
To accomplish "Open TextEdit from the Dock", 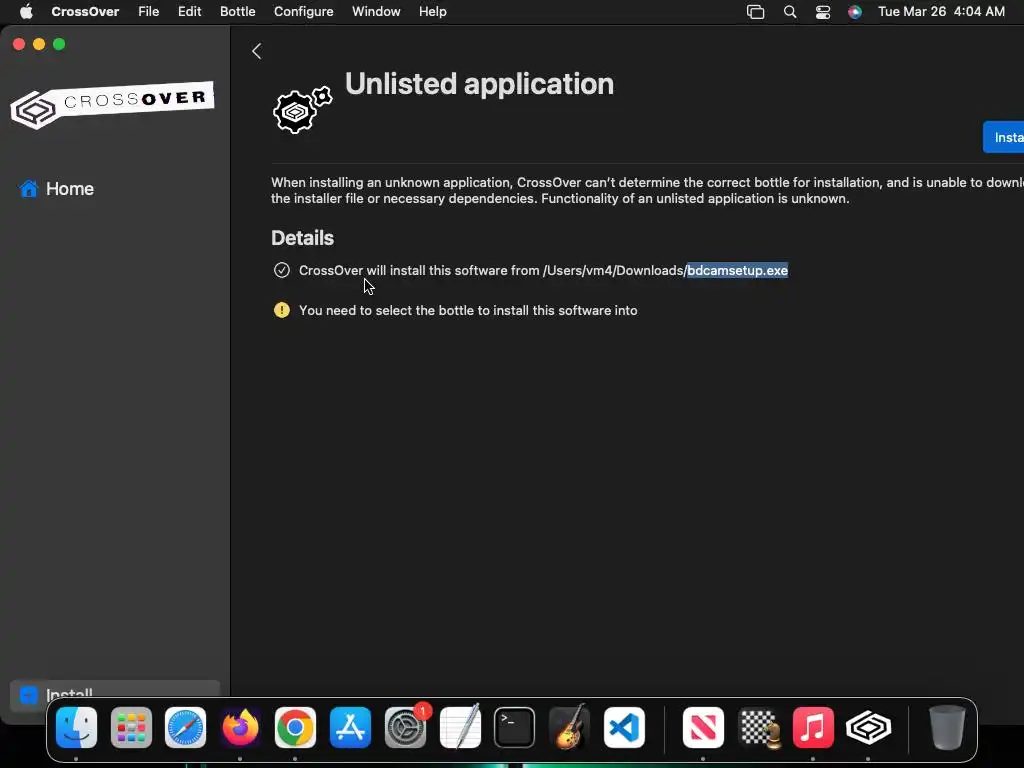I will [460, 728].
